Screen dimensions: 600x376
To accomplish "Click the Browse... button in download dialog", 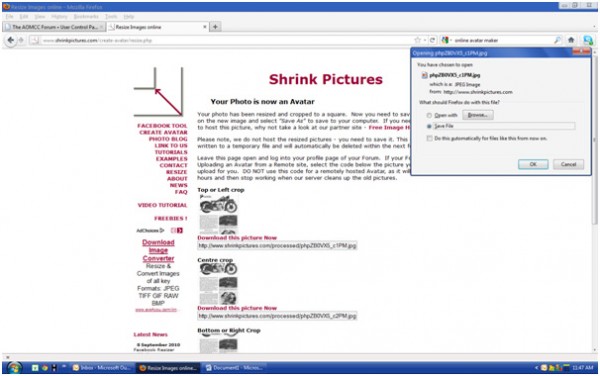I will (x=478, y=115).
